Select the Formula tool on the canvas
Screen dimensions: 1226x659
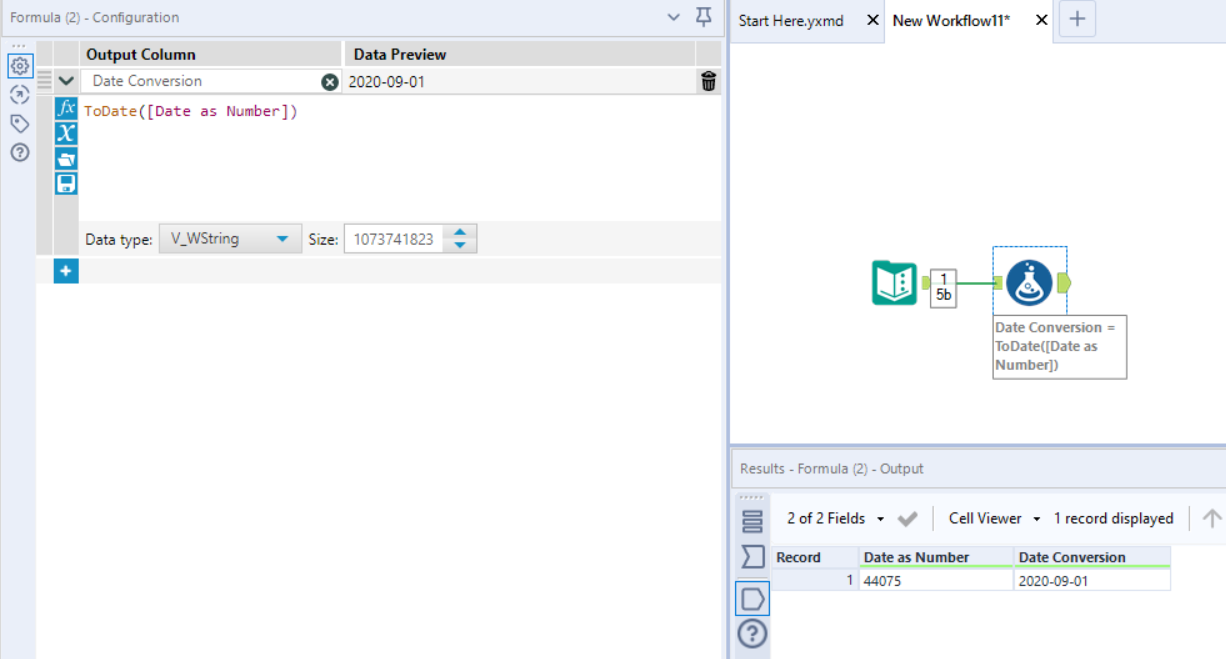(x=1031, y=281)
